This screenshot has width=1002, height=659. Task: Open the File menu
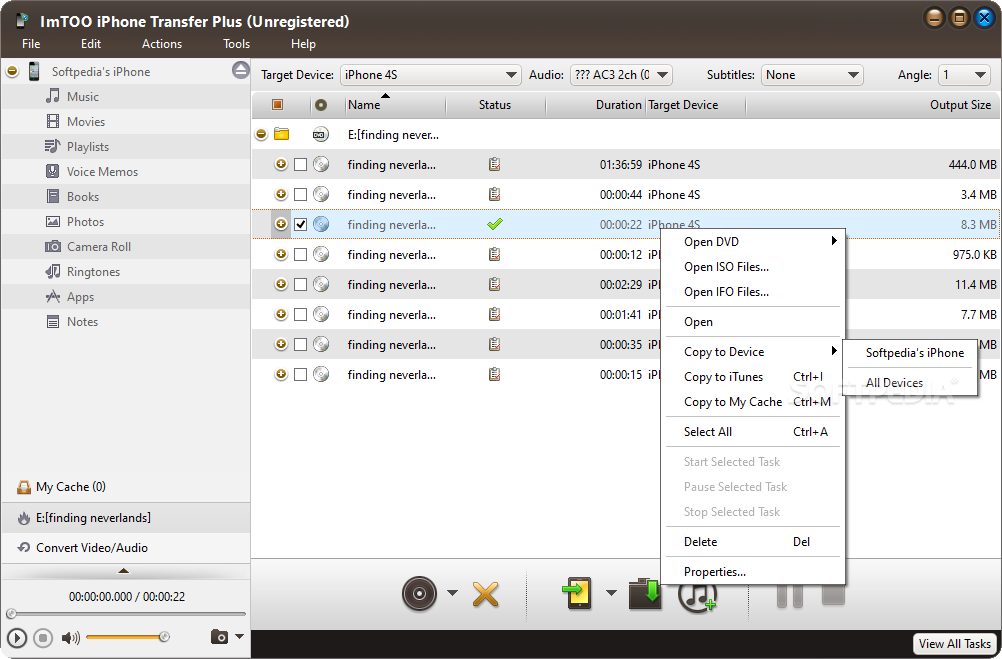click(x=31, y=44)
